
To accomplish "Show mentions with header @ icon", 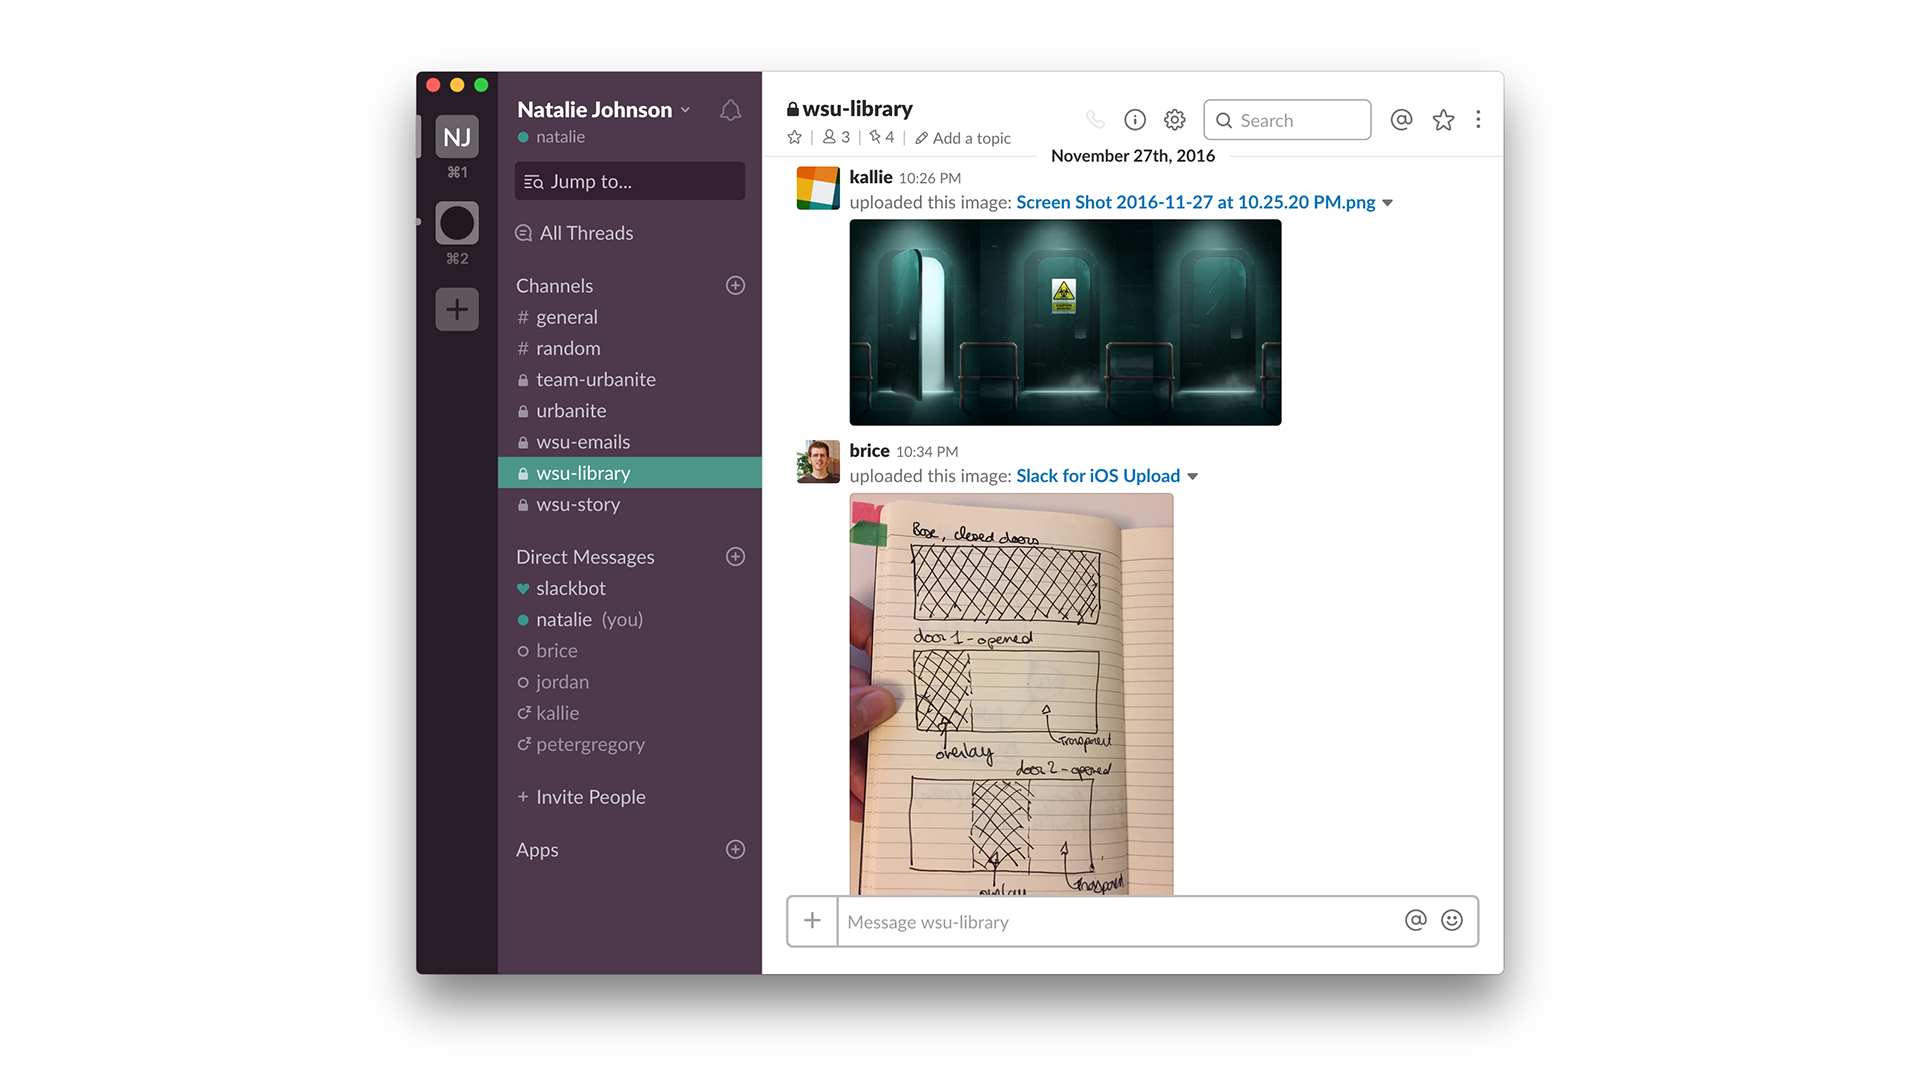I will click(1402, 120).
